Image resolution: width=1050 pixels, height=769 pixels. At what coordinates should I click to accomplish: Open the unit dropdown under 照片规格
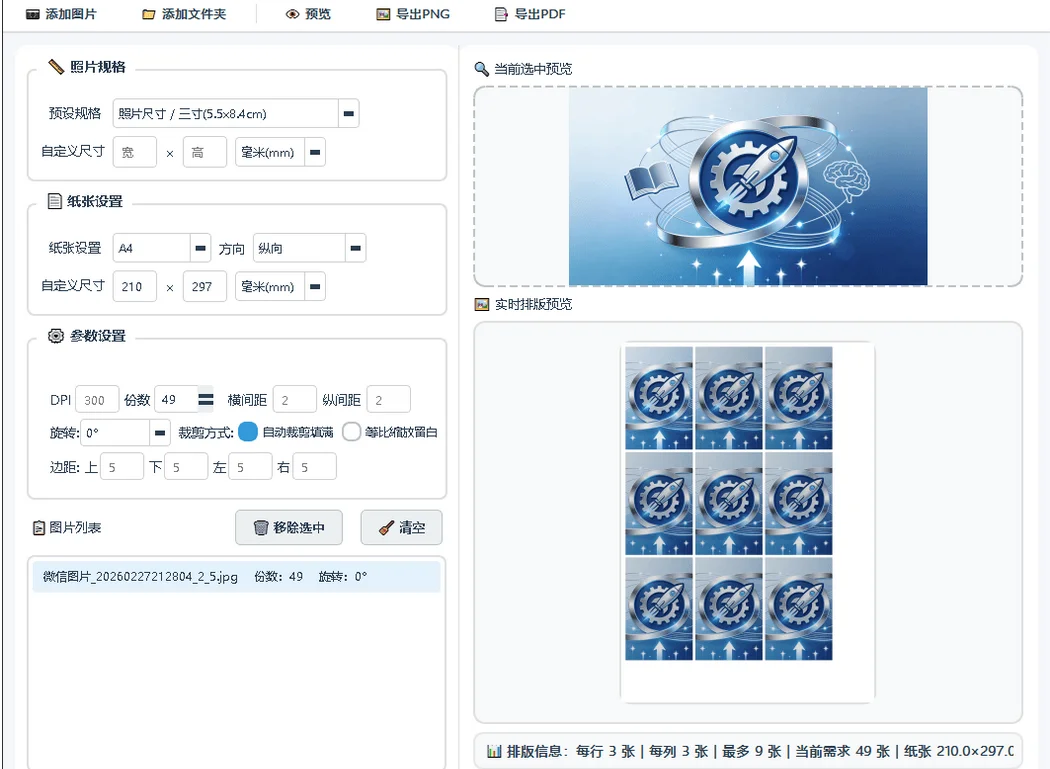[x=280, y=152]
